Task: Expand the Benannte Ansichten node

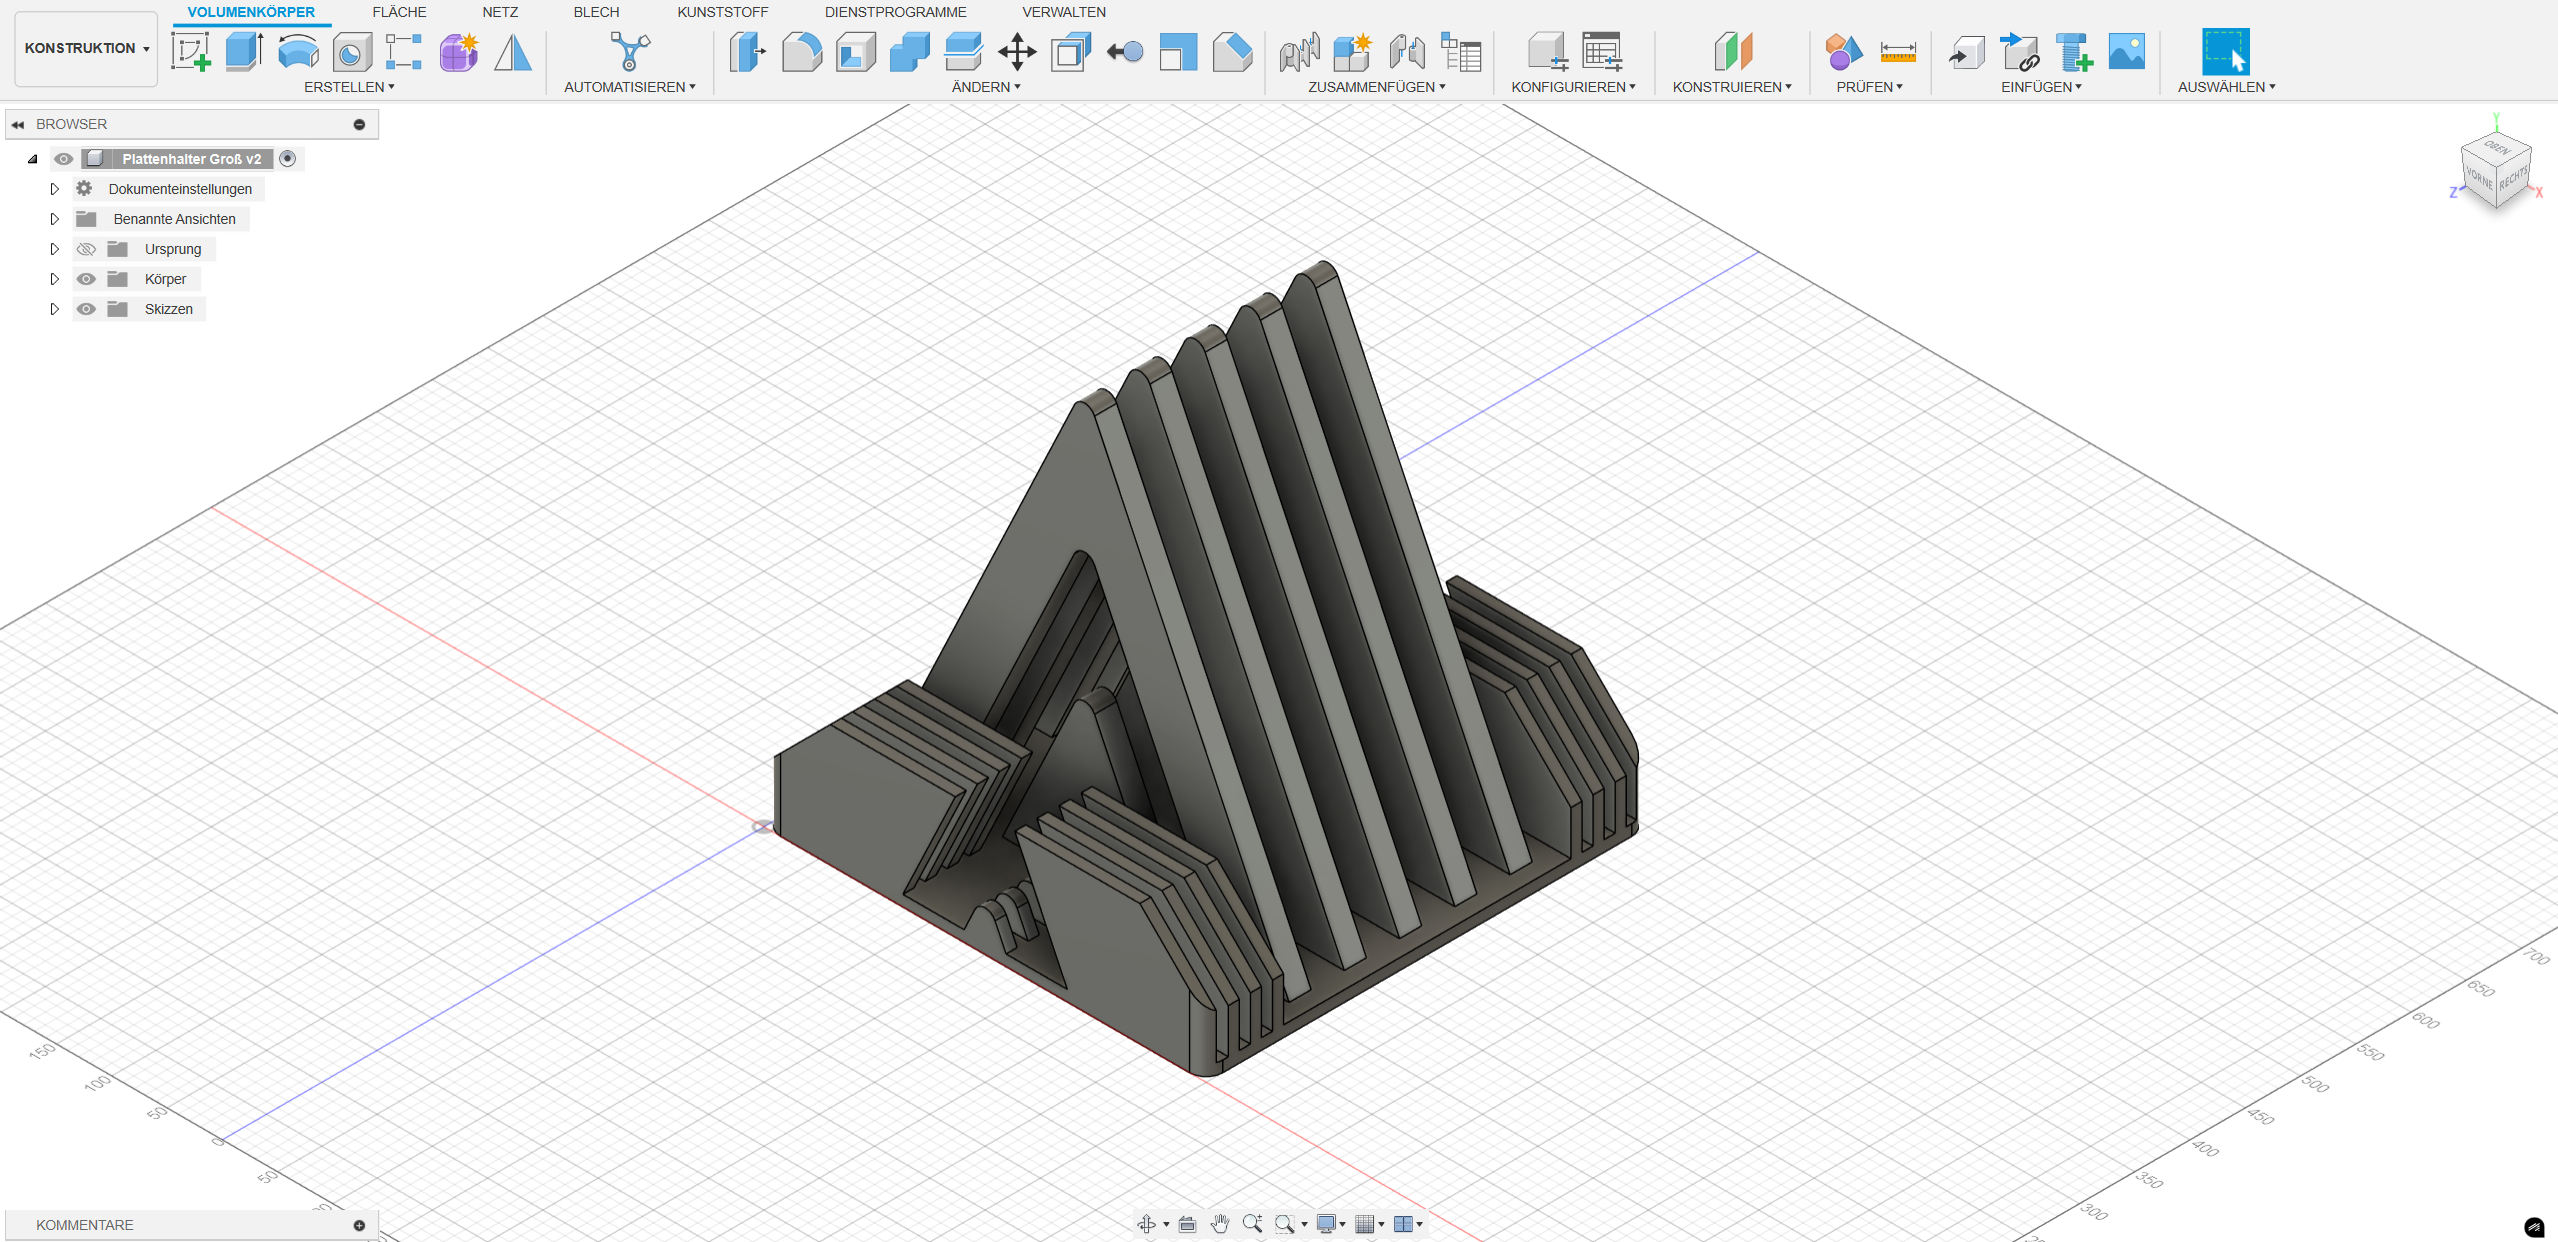Action: 55,219
